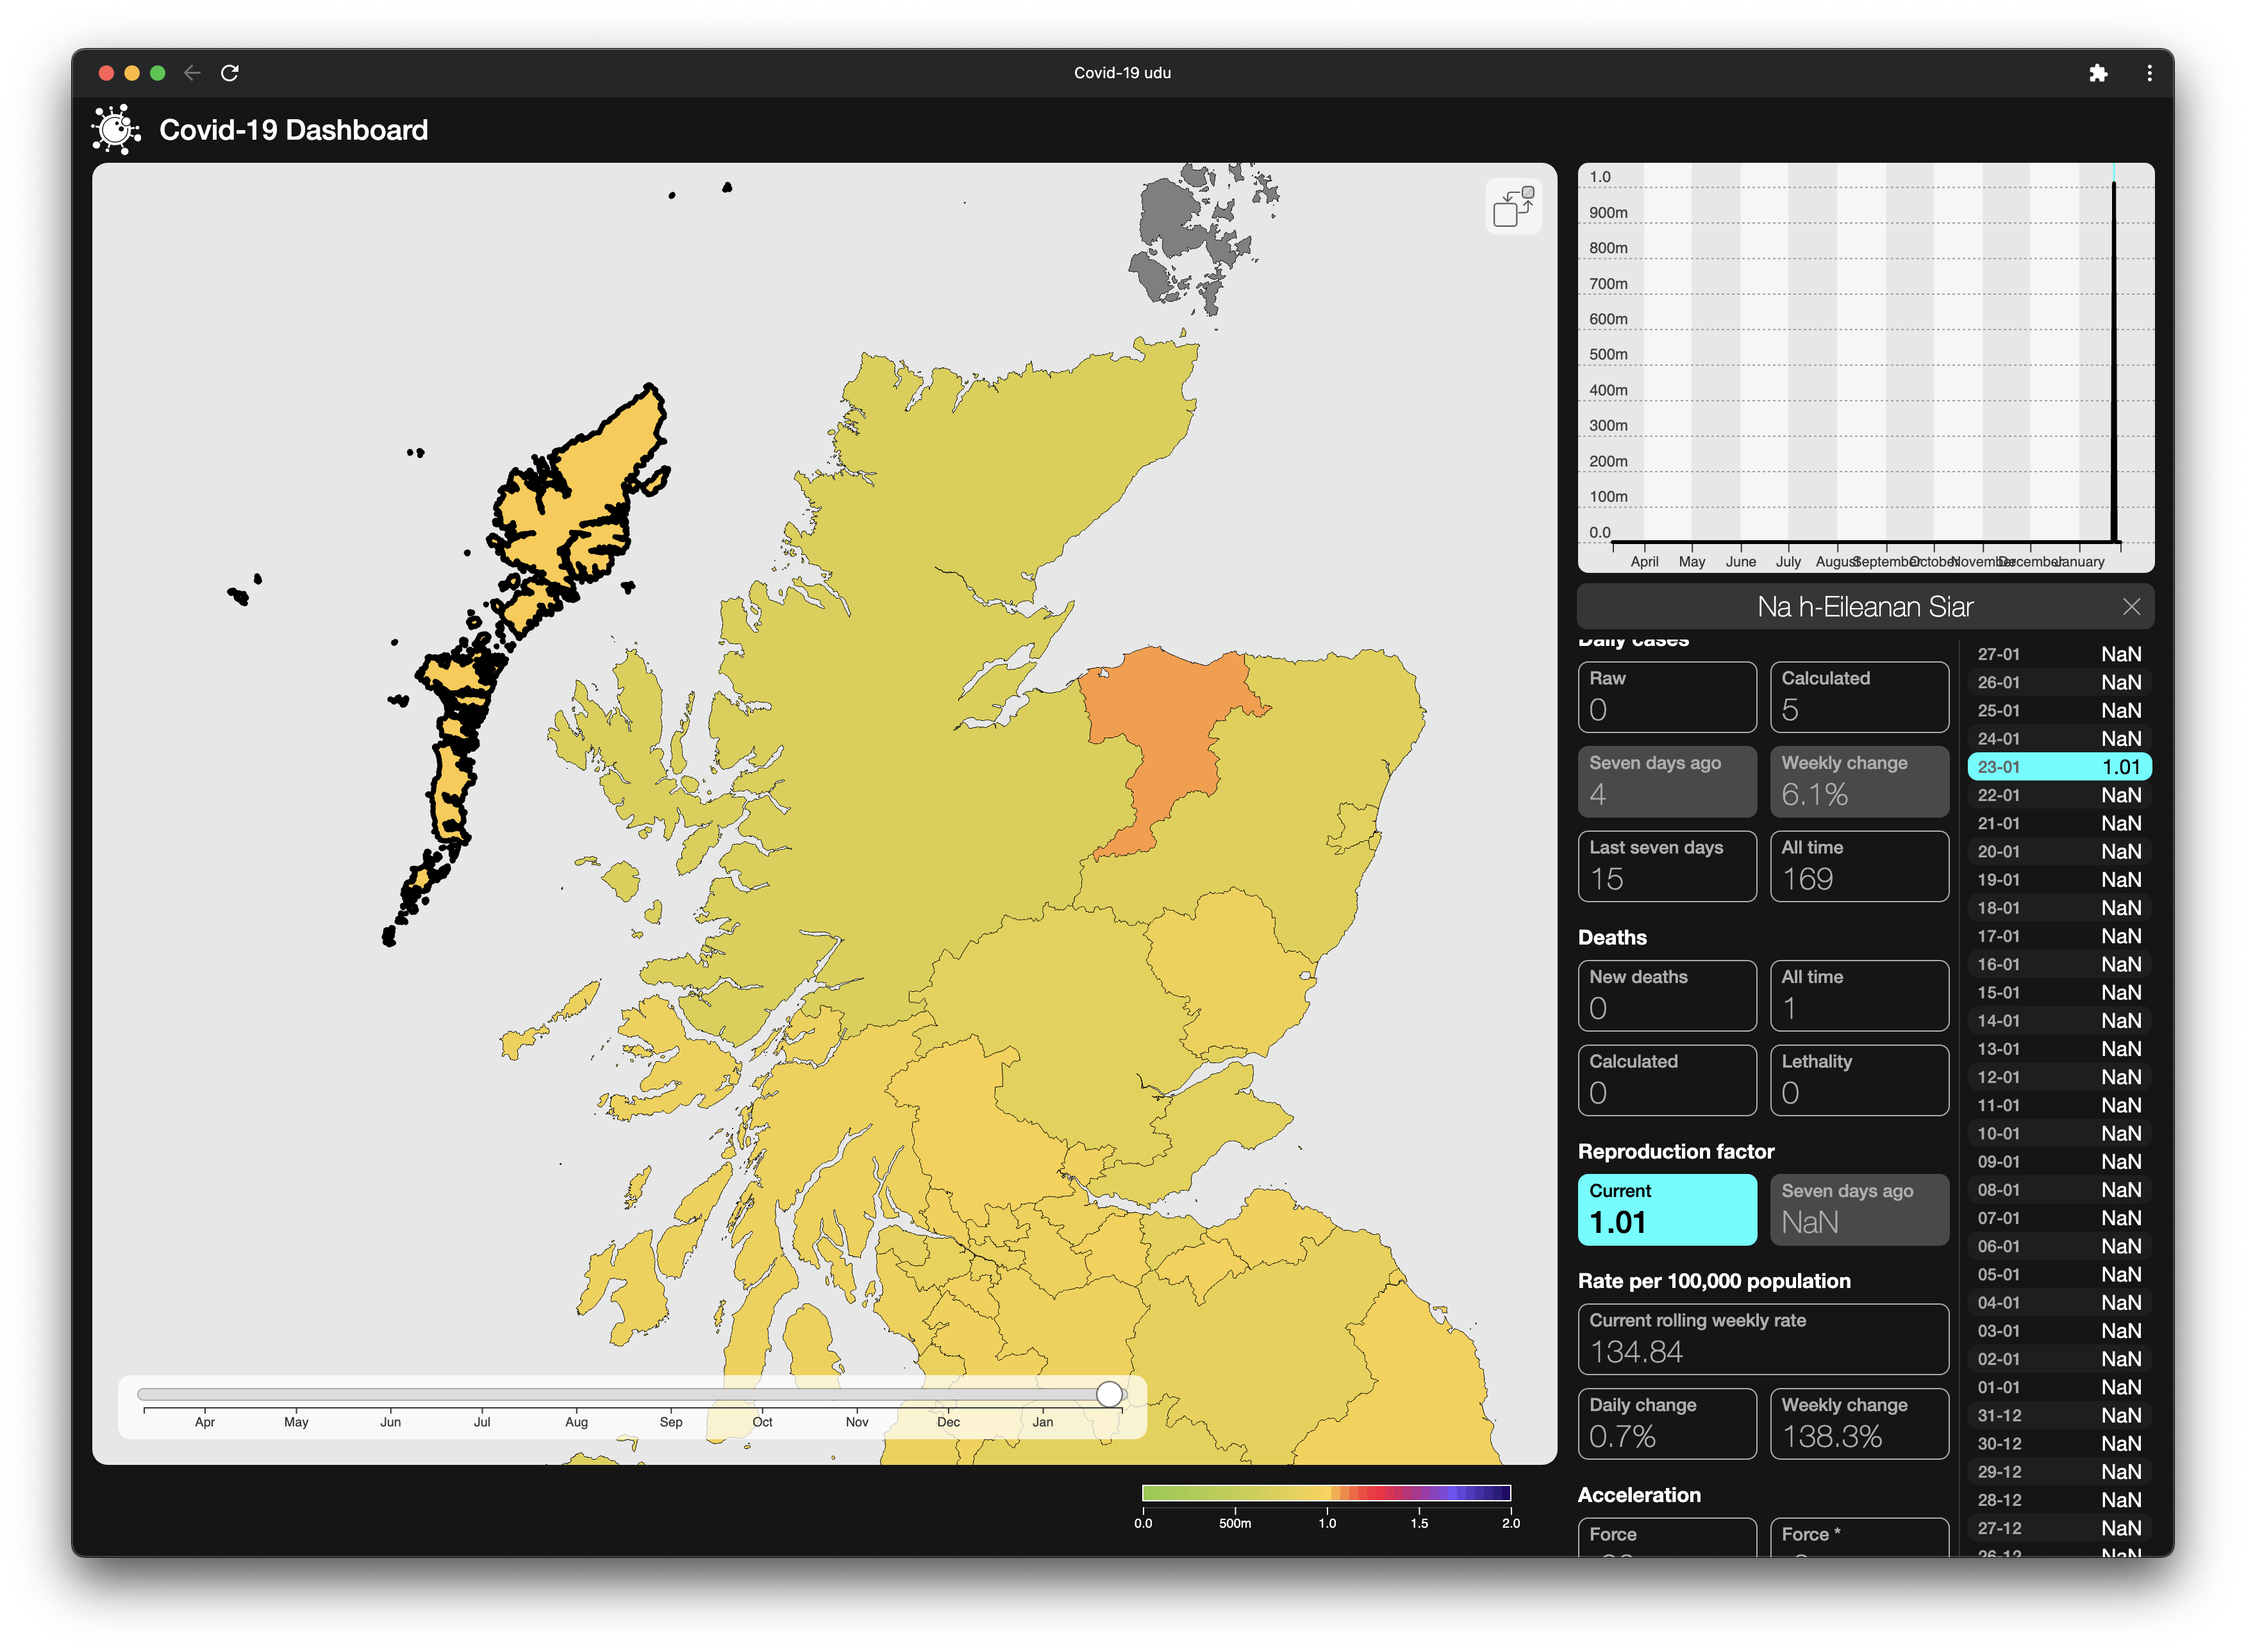Click the Na h-Eileanan Siar title
Viewport: 2246px width, 1652px height.
[1865, 607]
